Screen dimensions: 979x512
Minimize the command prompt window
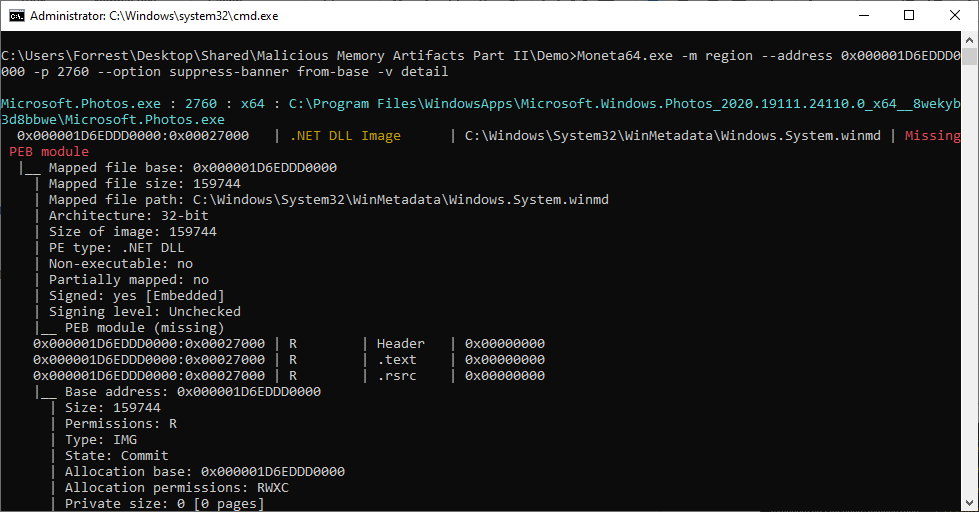coord(864,16)
